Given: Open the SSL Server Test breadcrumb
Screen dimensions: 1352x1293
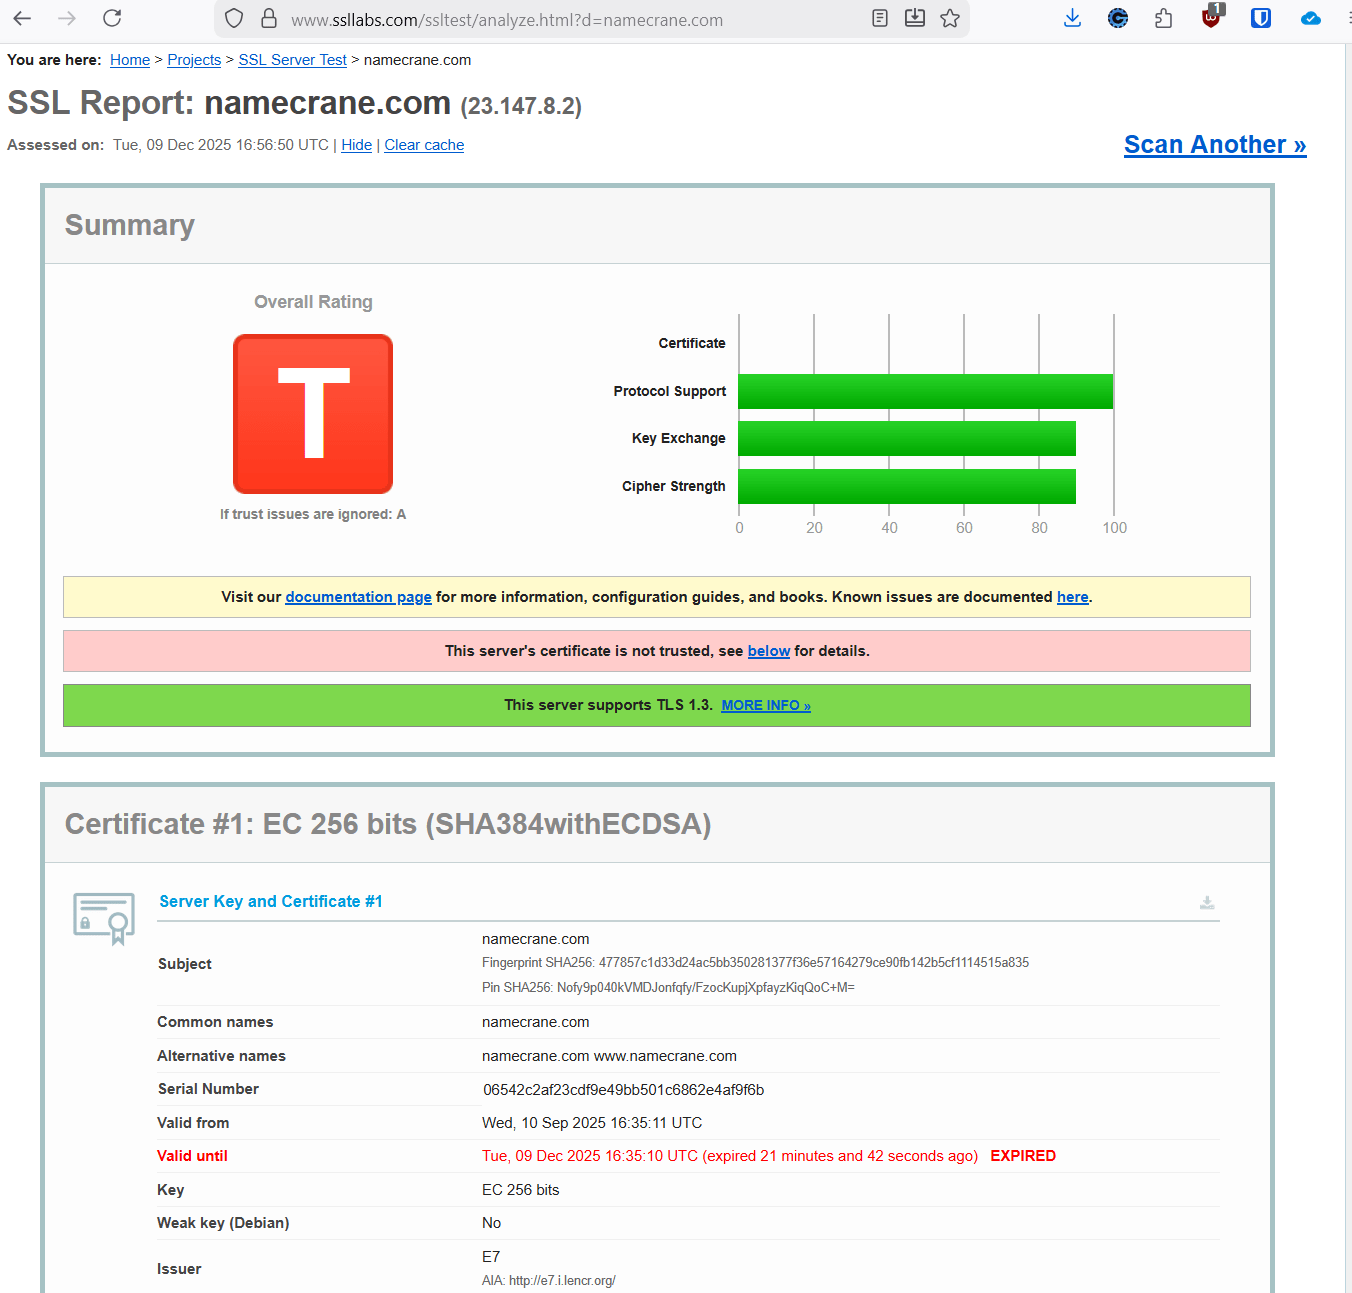Looking at the screenshot, I should coord(292,60).
